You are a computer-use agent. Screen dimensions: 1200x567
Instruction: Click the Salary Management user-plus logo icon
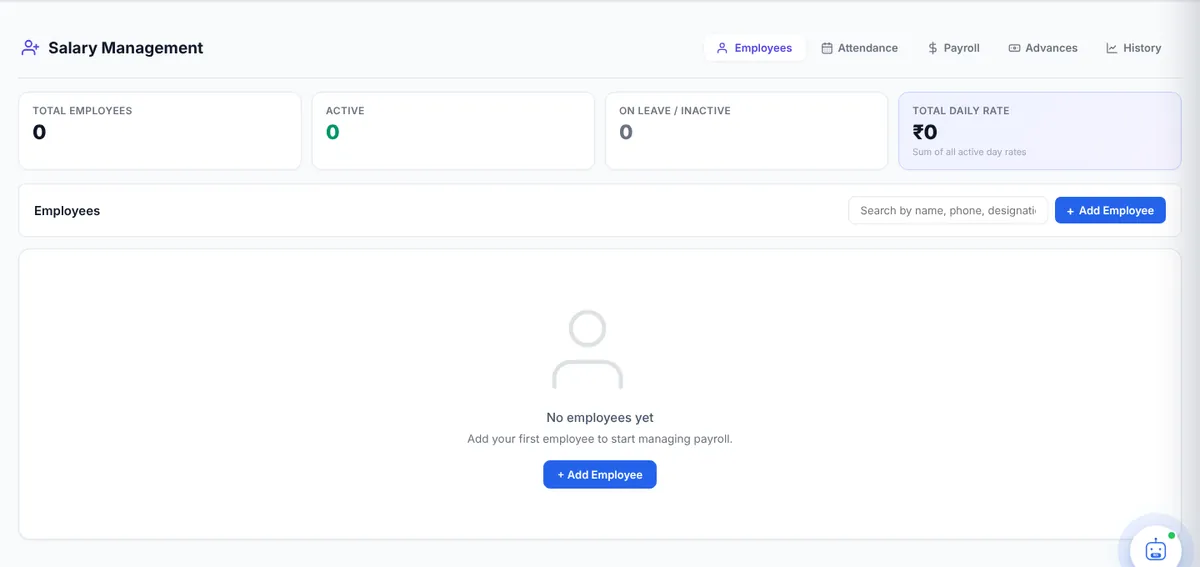(x=30, y=47)
